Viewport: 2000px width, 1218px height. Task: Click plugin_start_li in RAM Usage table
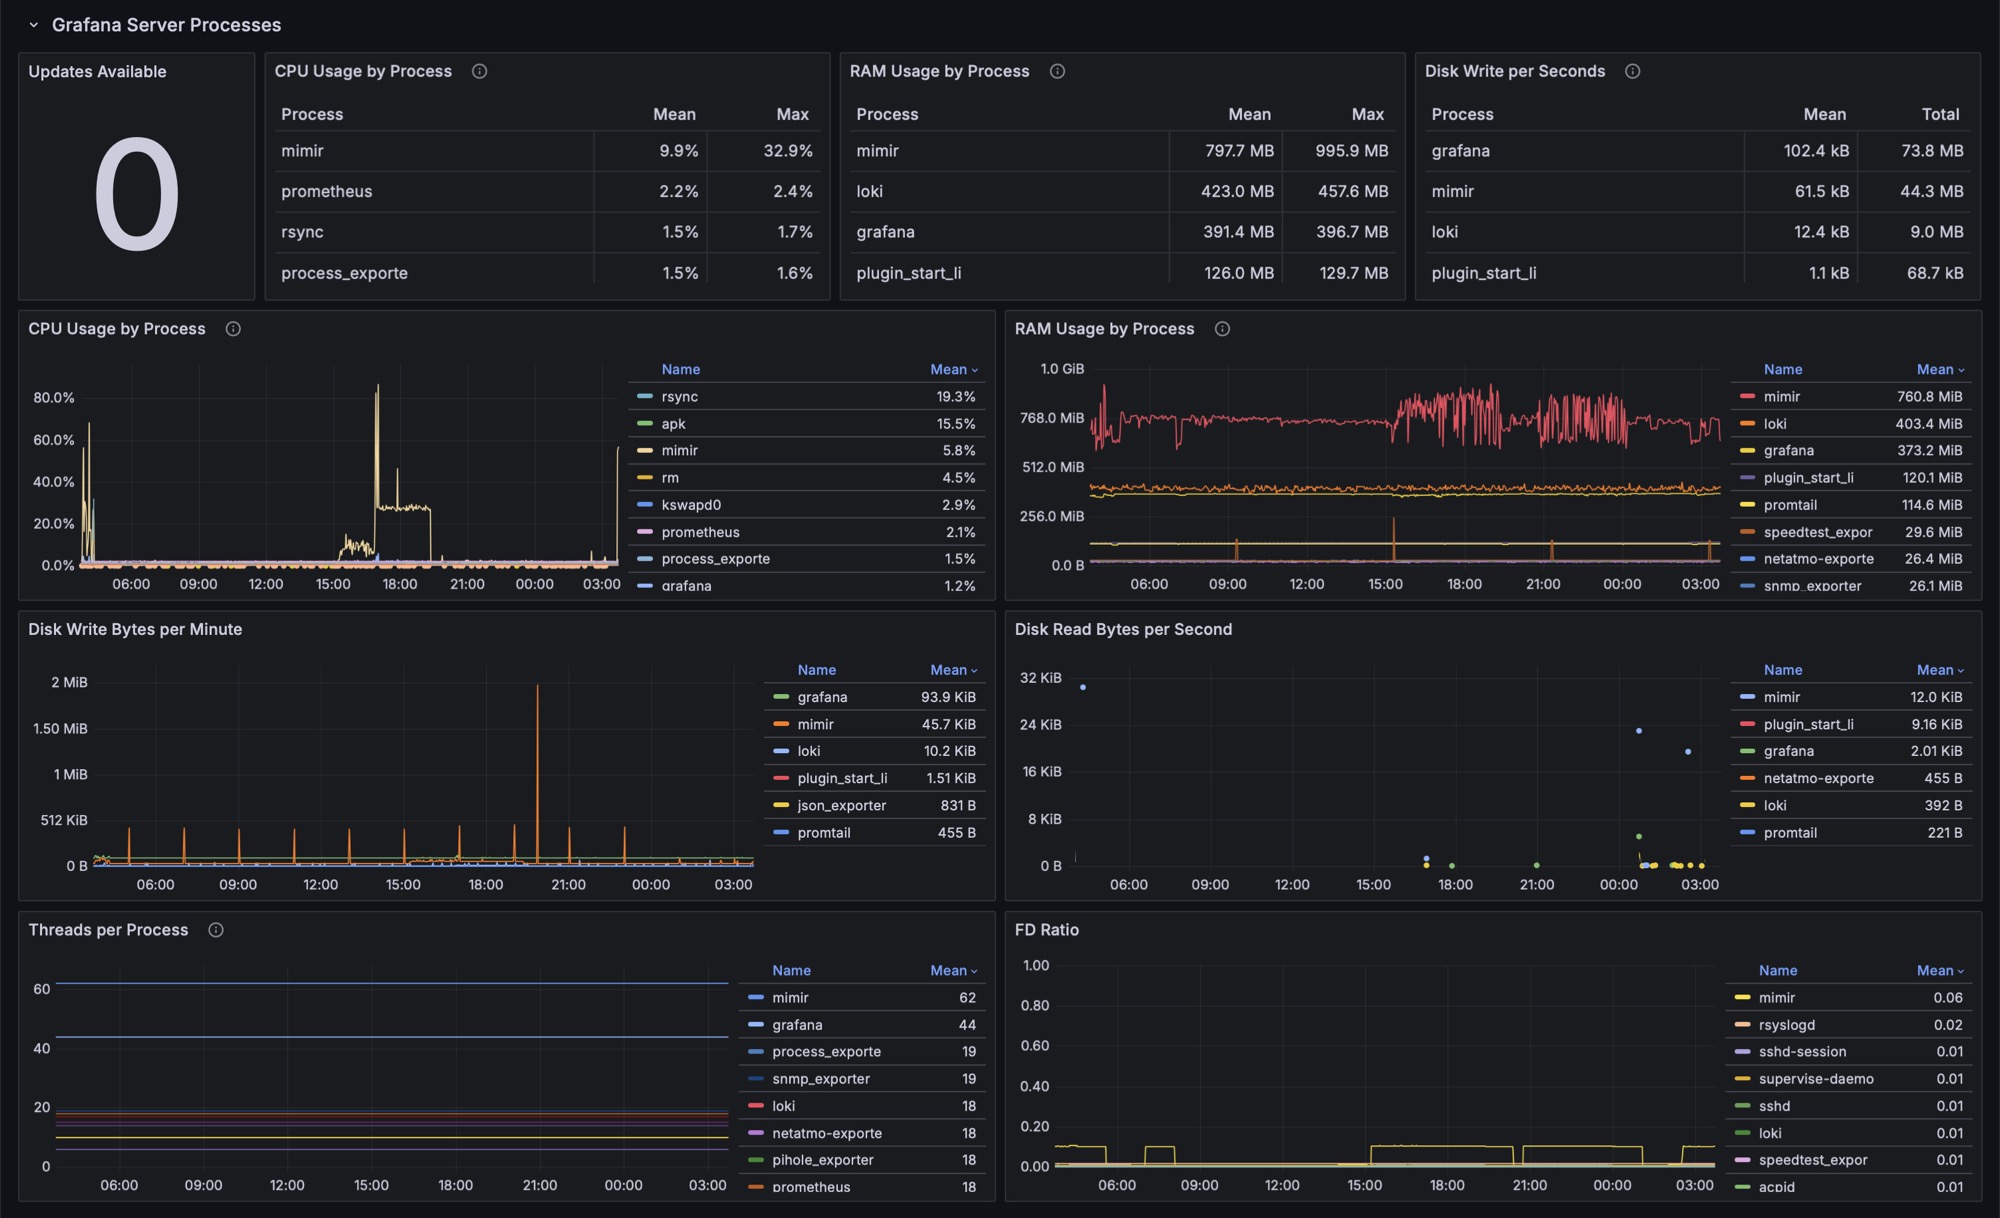909,273
